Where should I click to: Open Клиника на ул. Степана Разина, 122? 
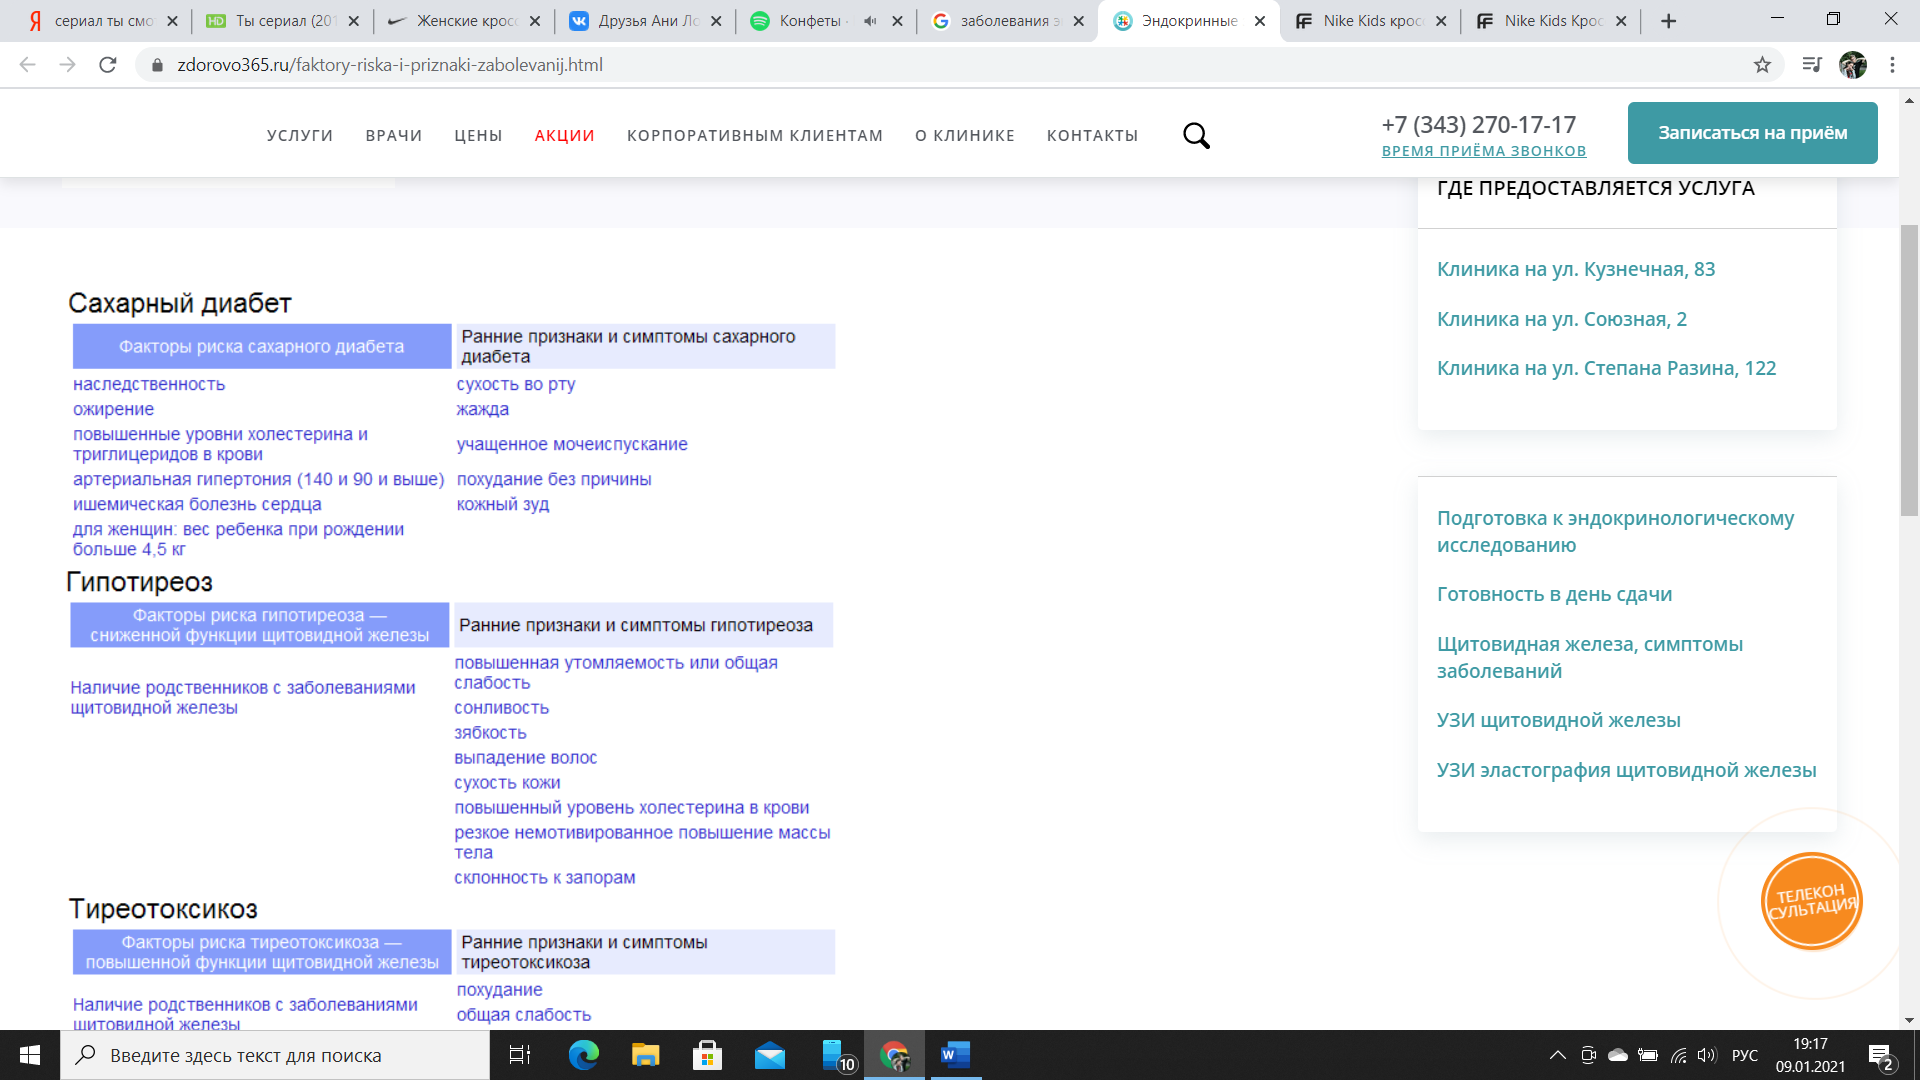click(x=1606, y=368)
